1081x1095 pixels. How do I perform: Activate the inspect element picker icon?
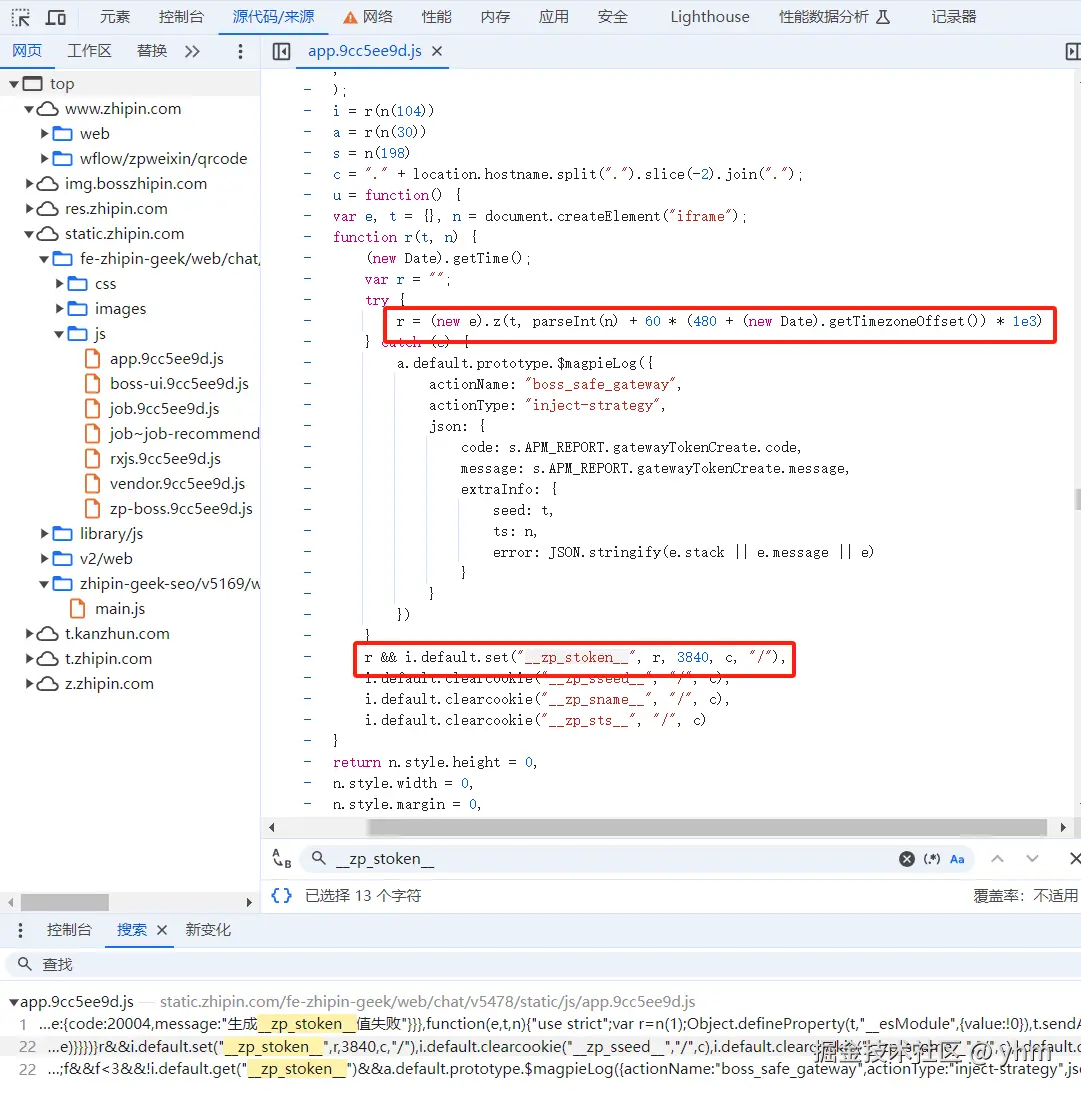[20, 17]
